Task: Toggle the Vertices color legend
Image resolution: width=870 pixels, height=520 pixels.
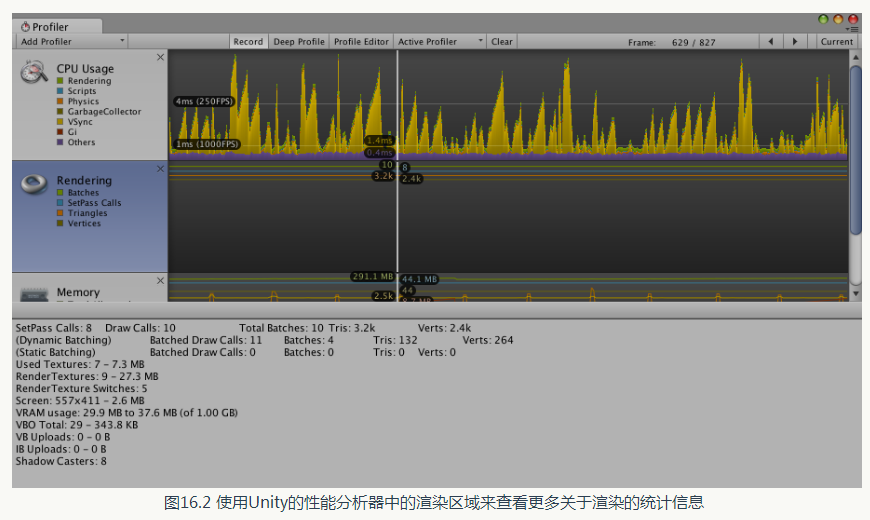Action: click(60, 223)
